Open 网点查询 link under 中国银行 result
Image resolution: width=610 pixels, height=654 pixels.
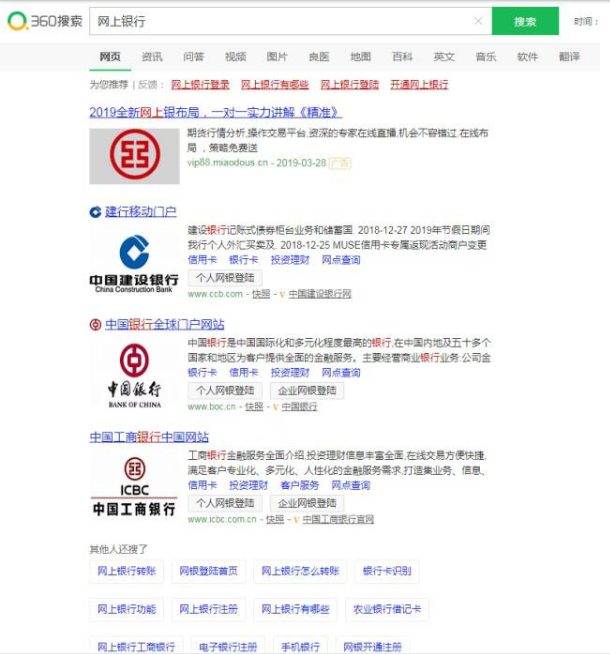coord(341,372)
